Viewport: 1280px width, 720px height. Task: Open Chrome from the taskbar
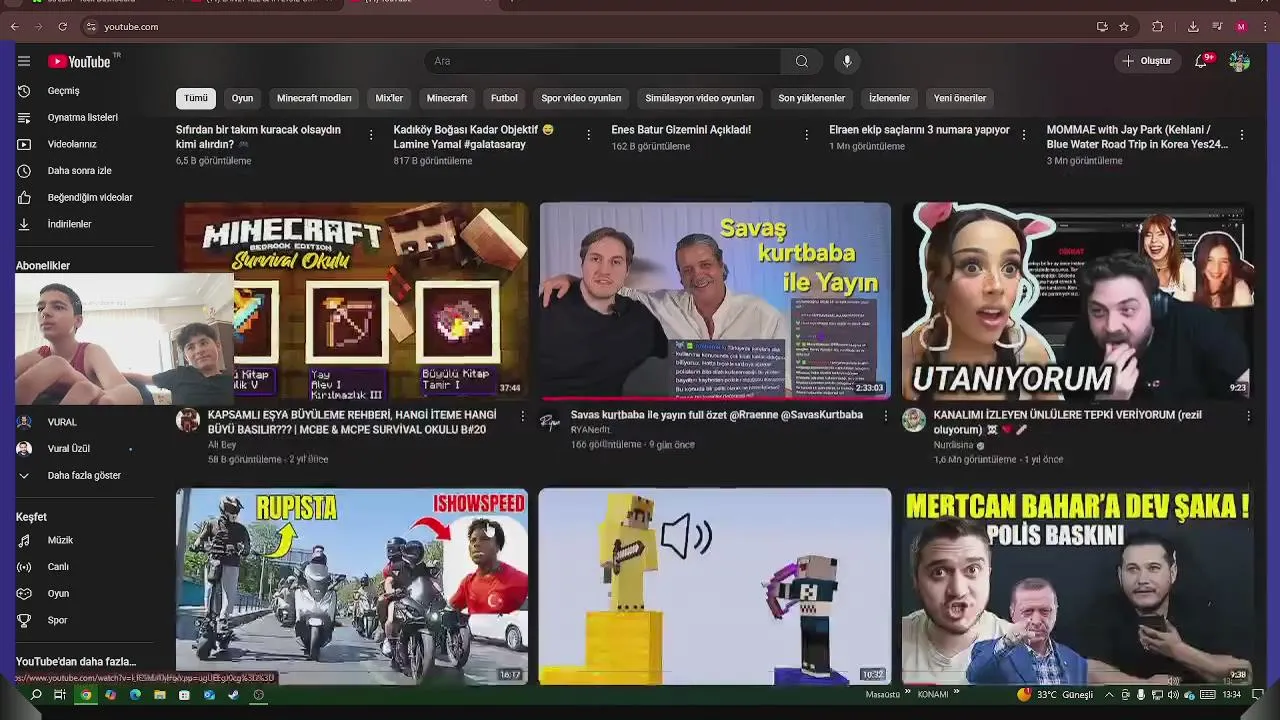(86, 695)
